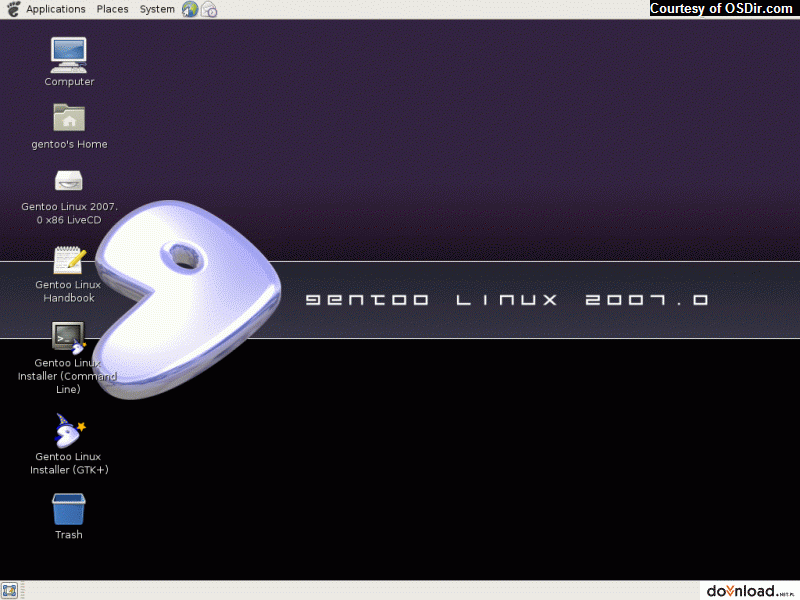Click the GNOME foot logo icon
This screenshot has height=600, width=800.
pyautogui.click(x=13, y=9)
